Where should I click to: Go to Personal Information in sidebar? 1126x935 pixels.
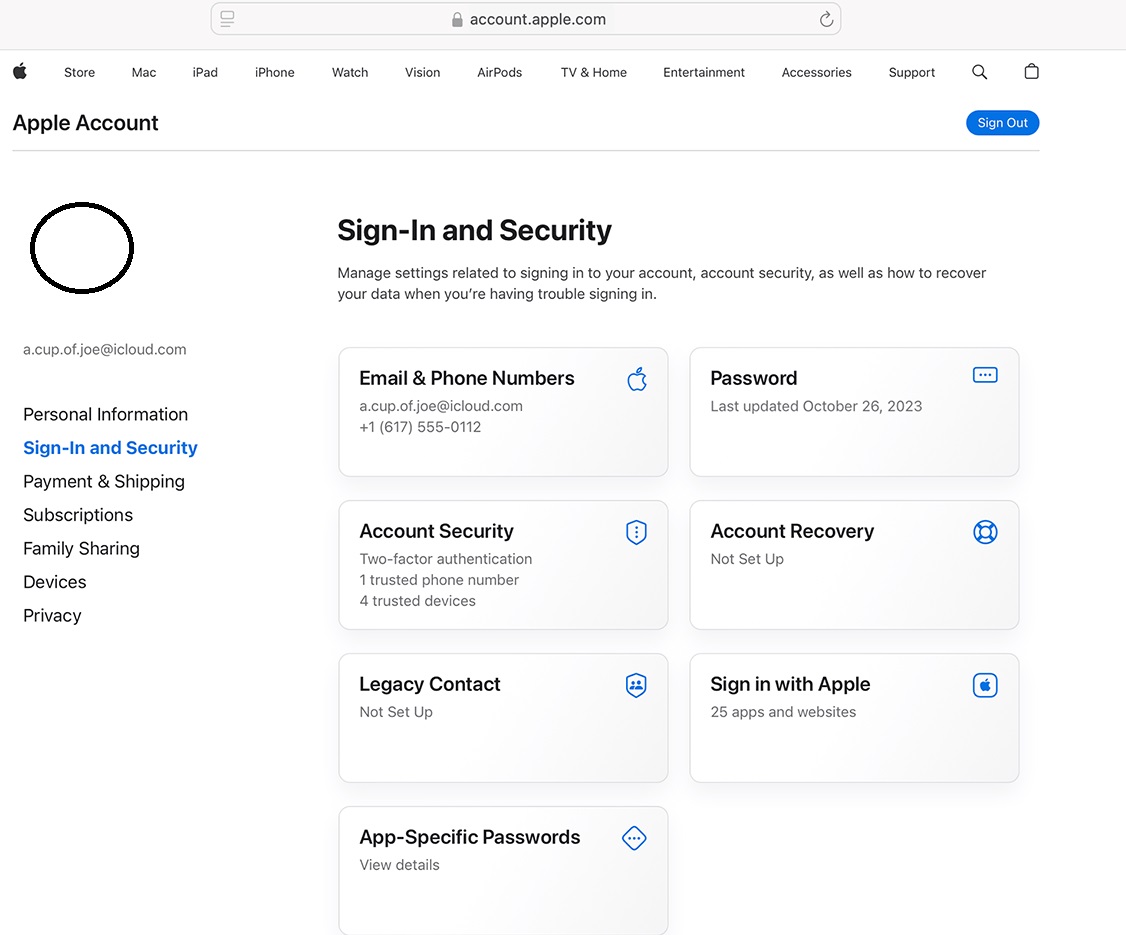[106, 414]
